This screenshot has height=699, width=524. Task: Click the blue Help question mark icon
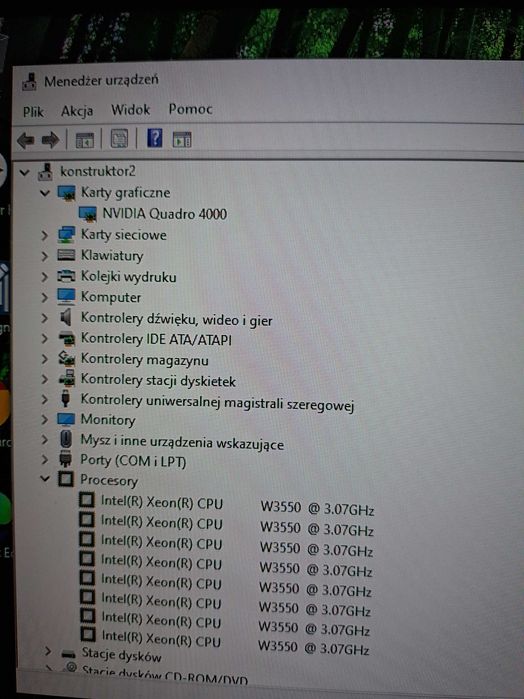(x=154, y=138)
